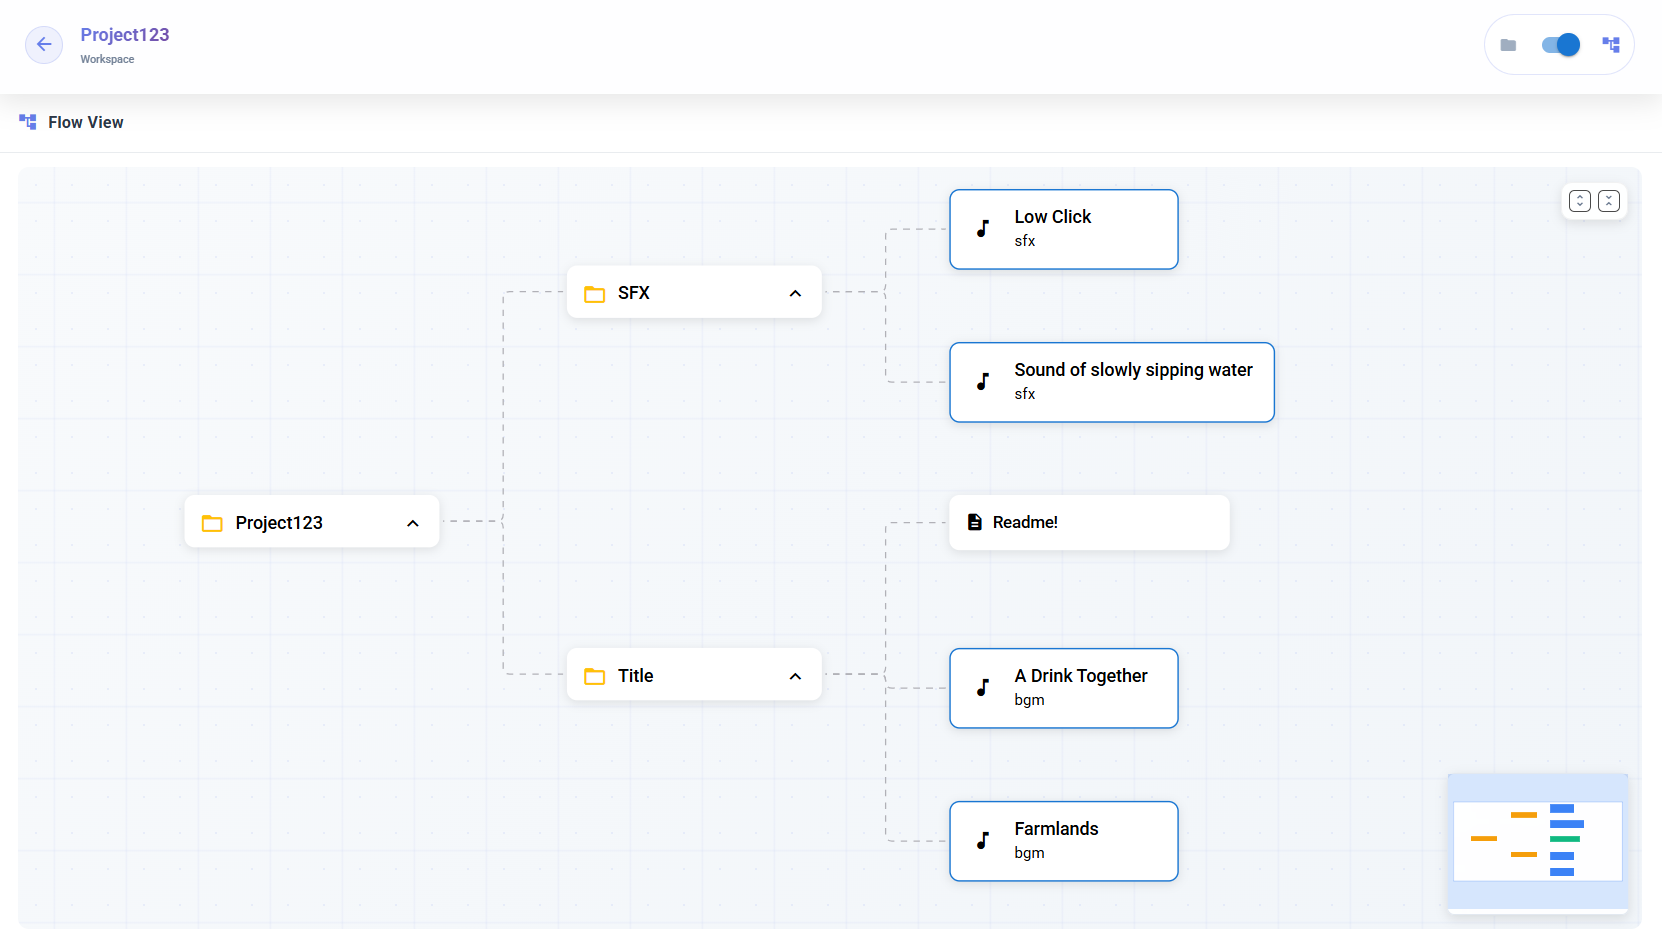Click the expand all button on the canvas
This screenshot has height=942, width=1662.
click(1578, 201)
